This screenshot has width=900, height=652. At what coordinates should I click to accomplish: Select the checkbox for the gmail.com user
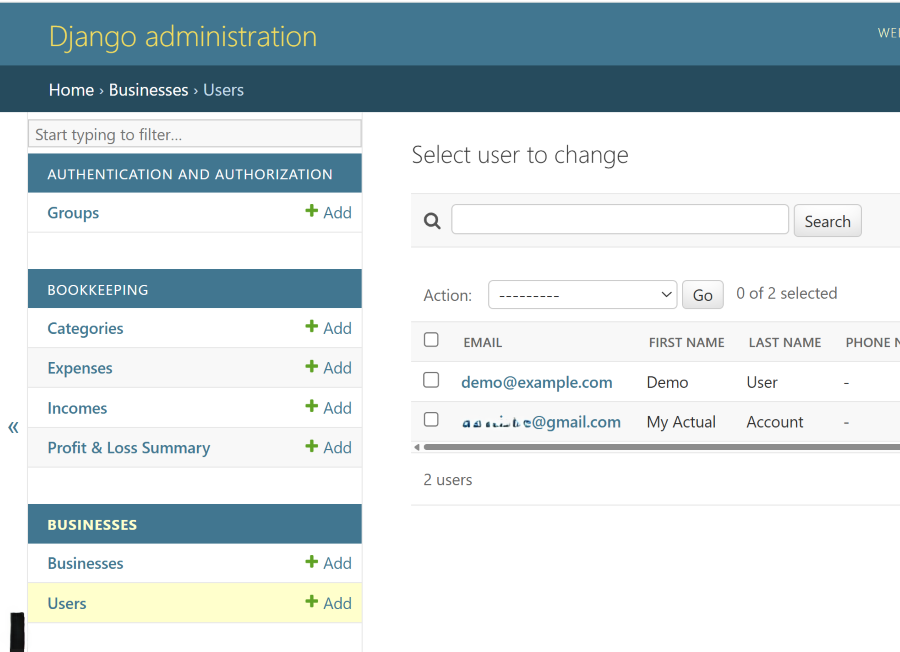[x=431, y=420]
